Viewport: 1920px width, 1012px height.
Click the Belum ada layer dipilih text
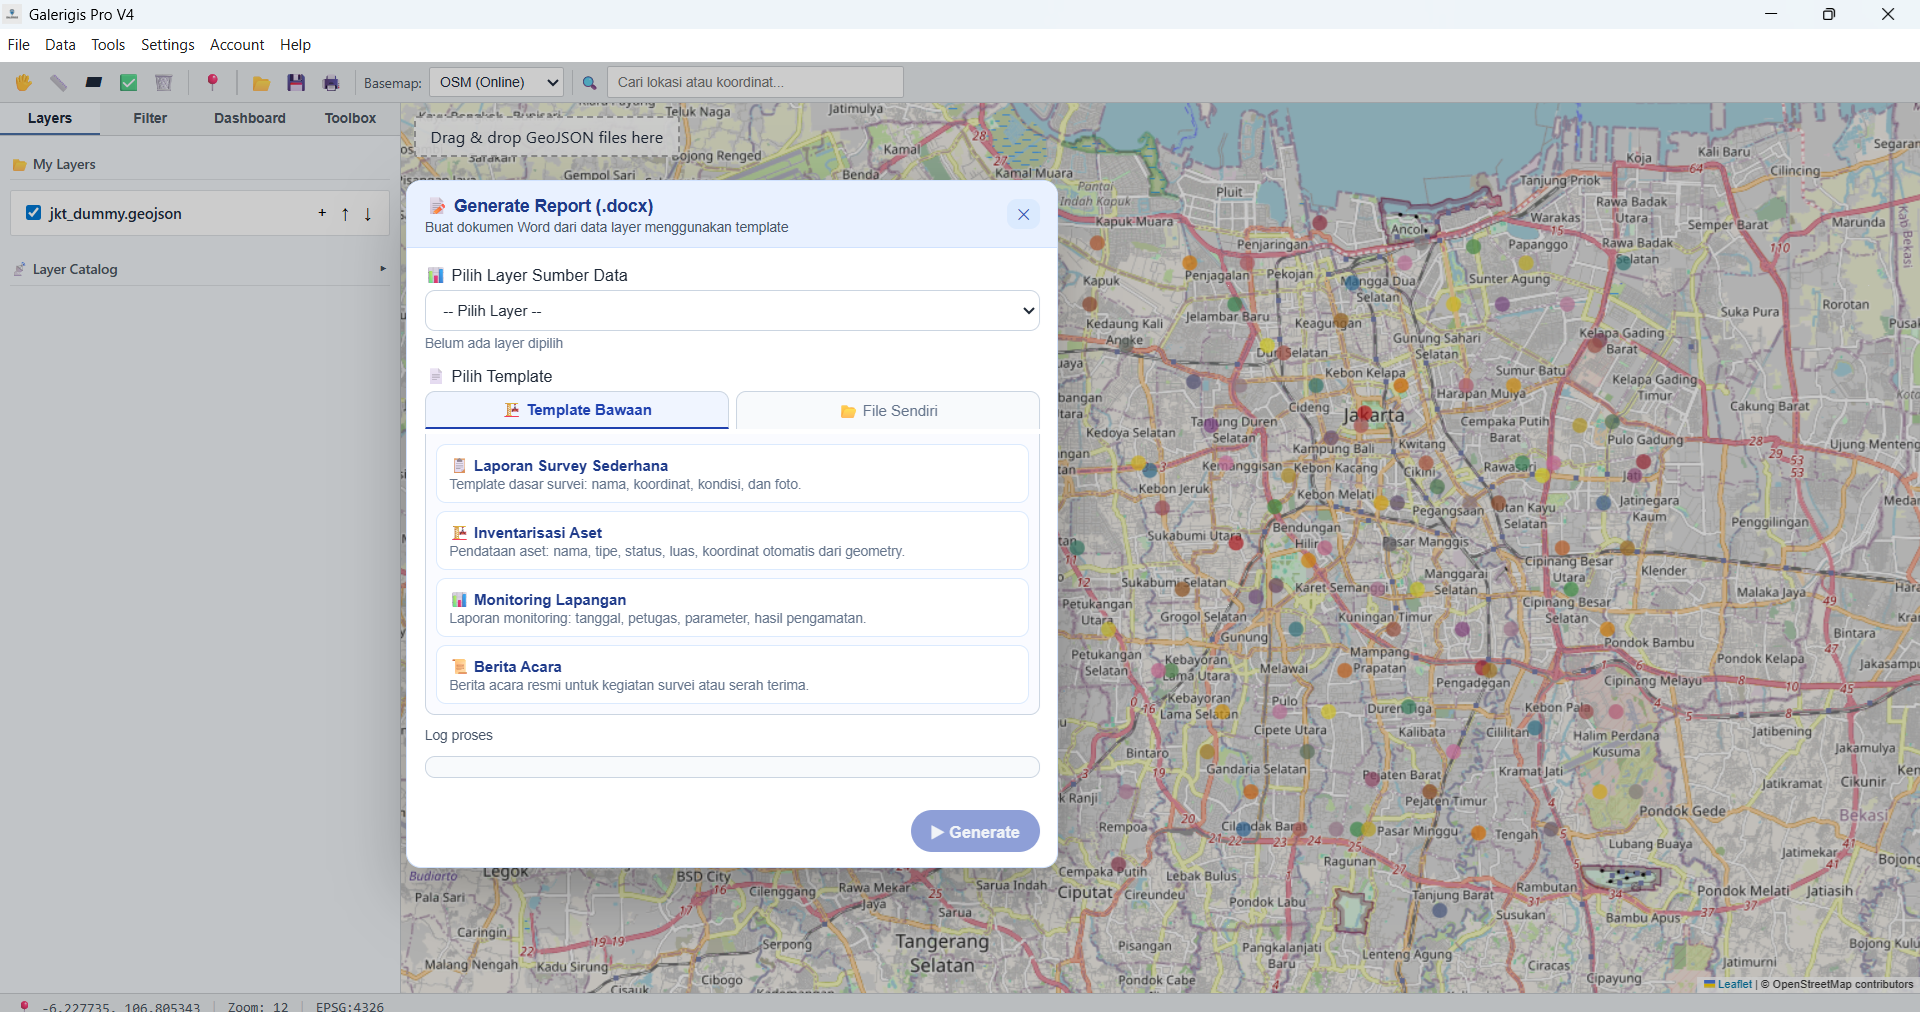point(494,343)
